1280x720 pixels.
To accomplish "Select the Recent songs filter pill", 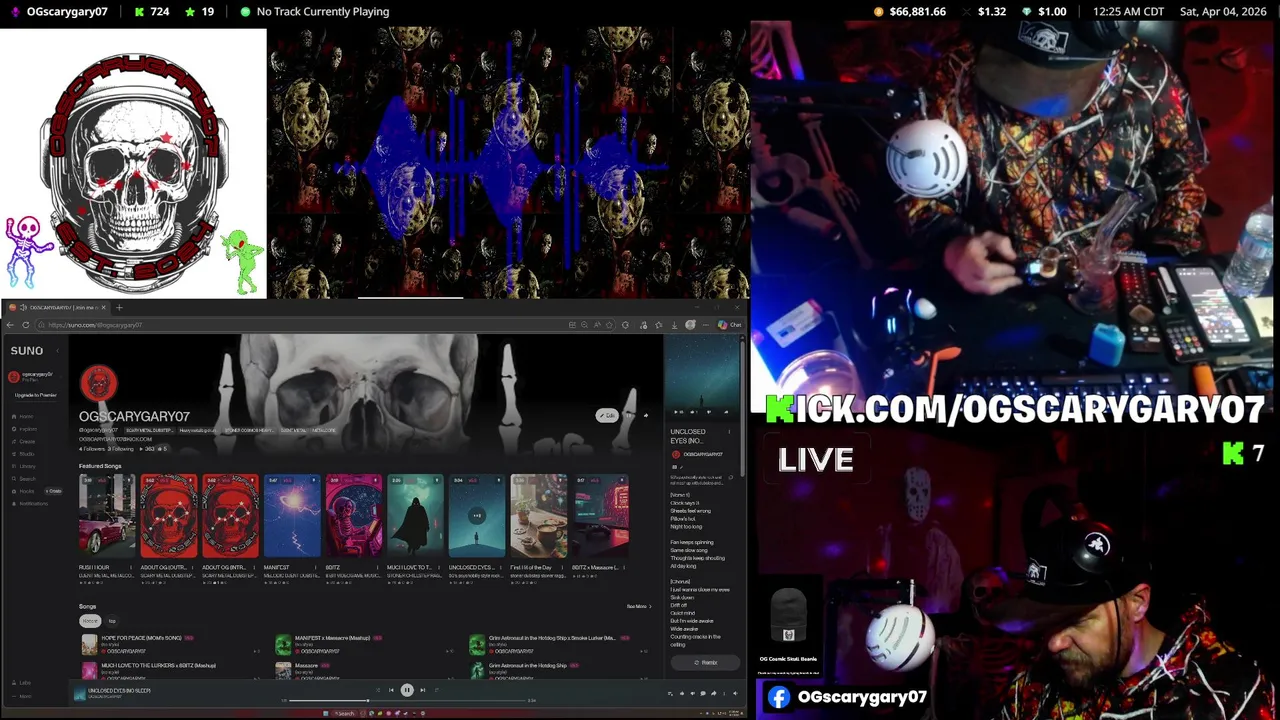I will click(90, 621).
